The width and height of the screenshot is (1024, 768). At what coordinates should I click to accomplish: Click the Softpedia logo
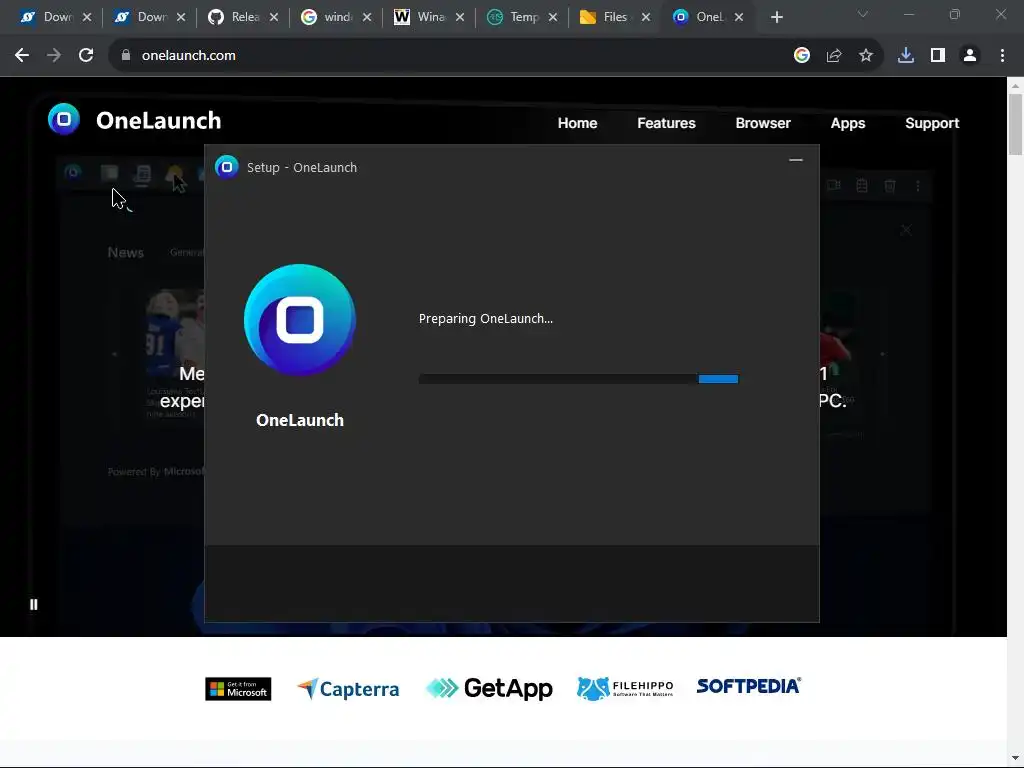748,686
